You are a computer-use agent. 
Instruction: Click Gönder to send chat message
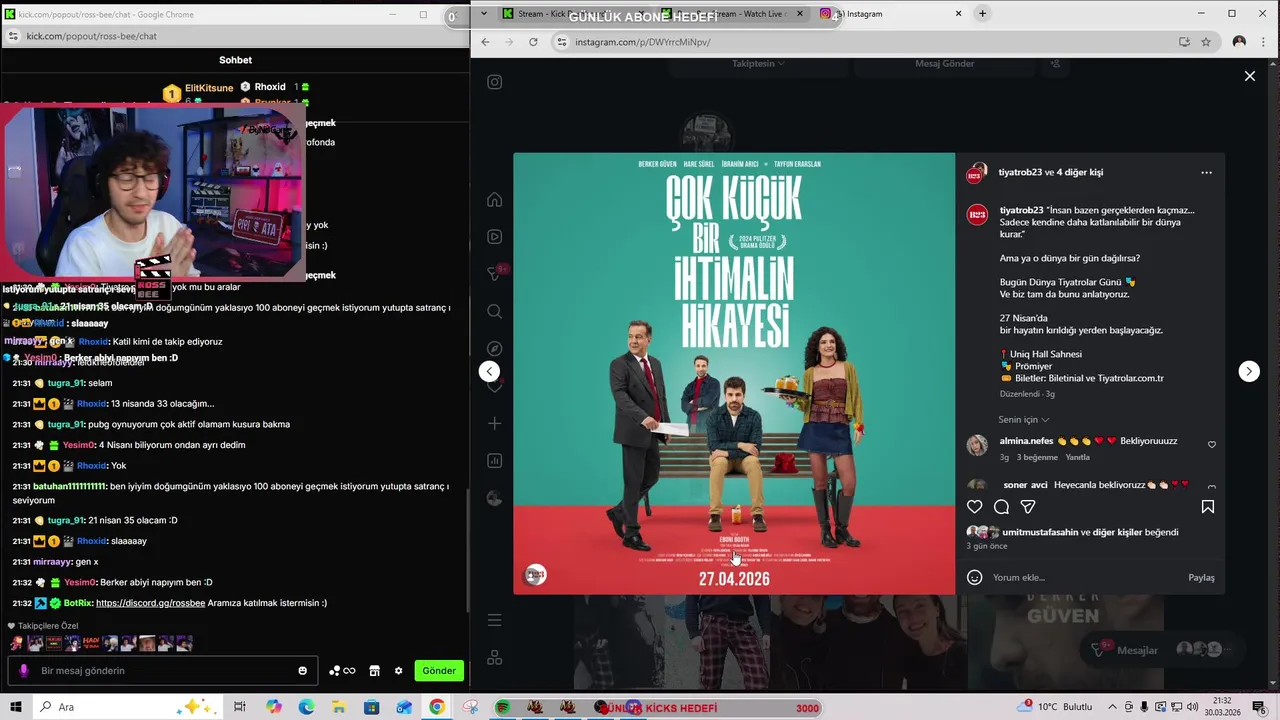439,671
